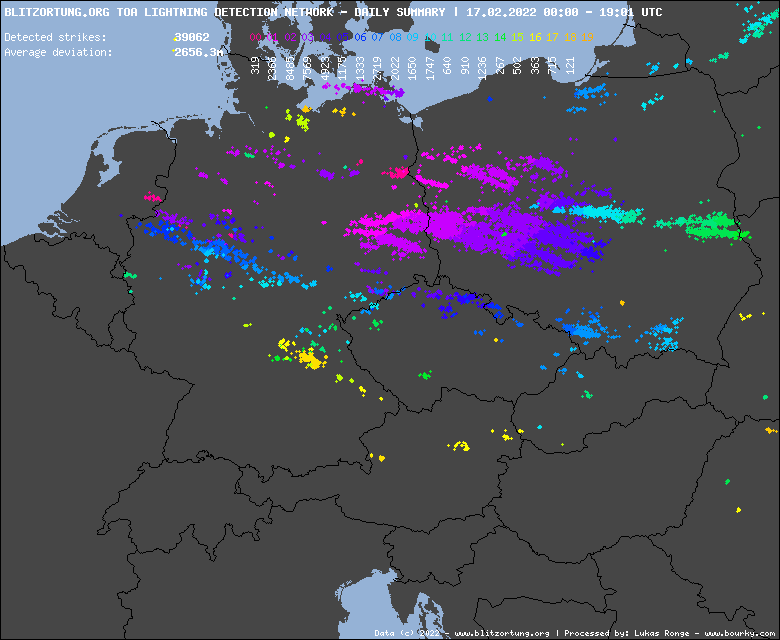Click the strike count 121
The height and width of the screenshot is (640, 780).
click(x=570, y=66)
